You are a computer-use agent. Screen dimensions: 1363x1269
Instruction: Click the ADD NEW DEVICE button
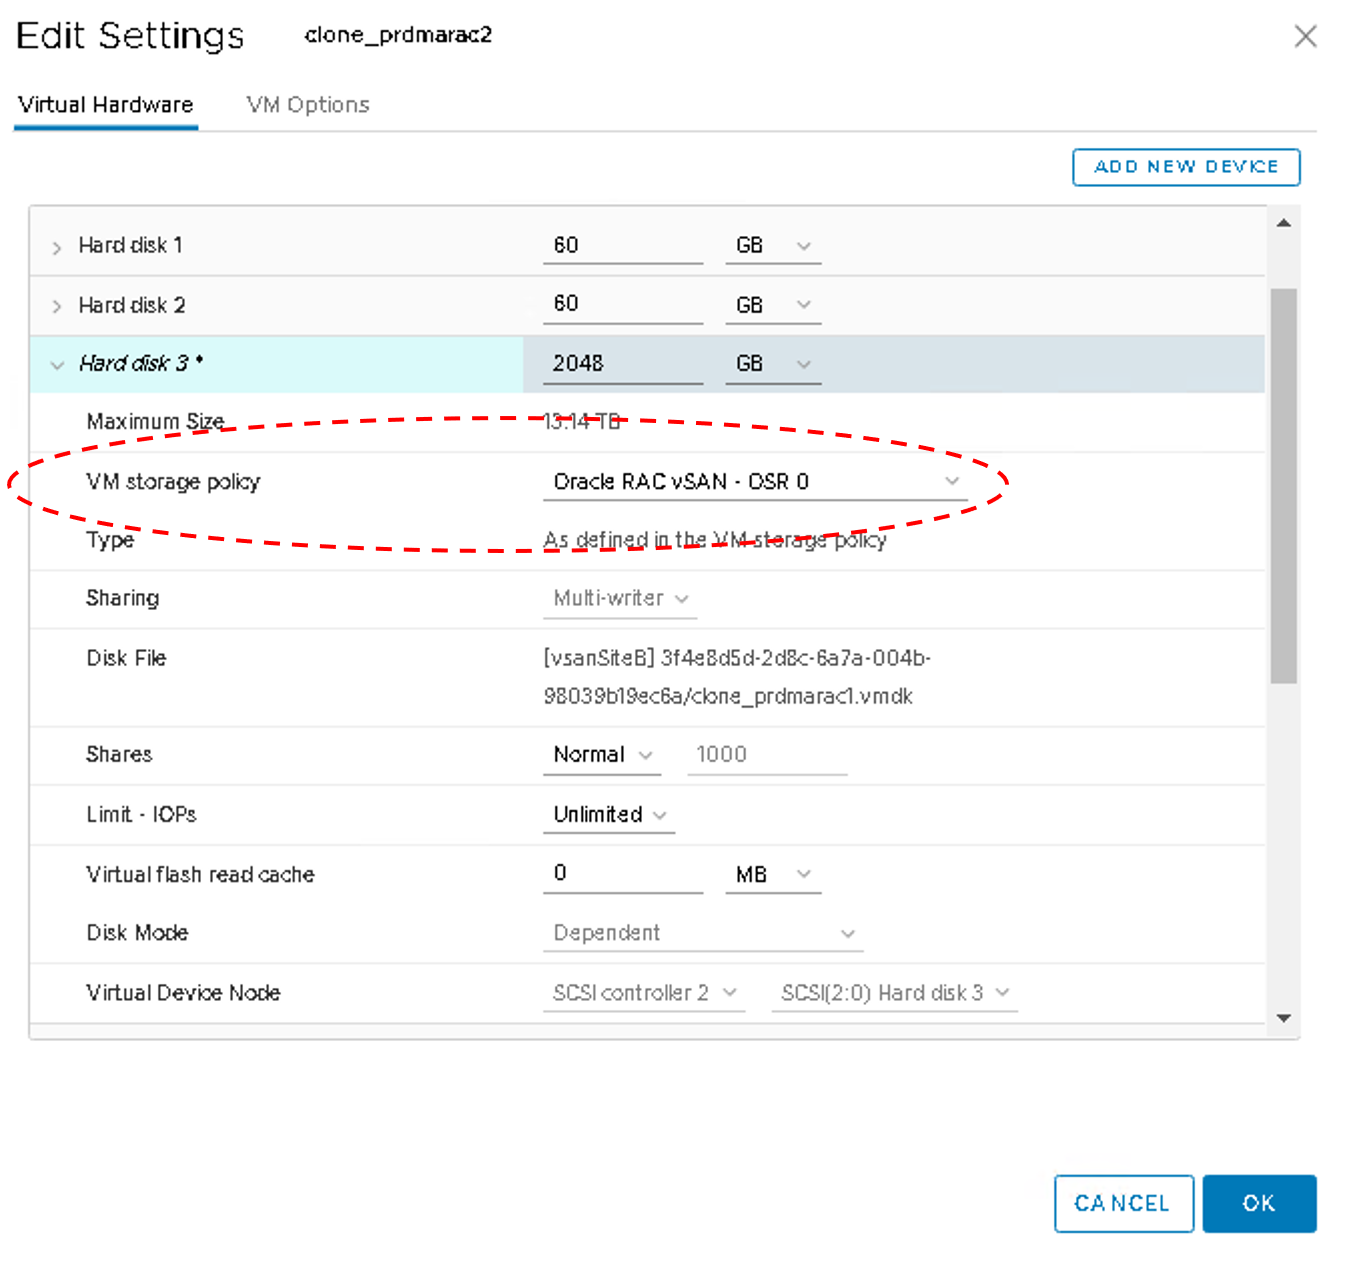pyautogui.click(x=1185, y=167)
